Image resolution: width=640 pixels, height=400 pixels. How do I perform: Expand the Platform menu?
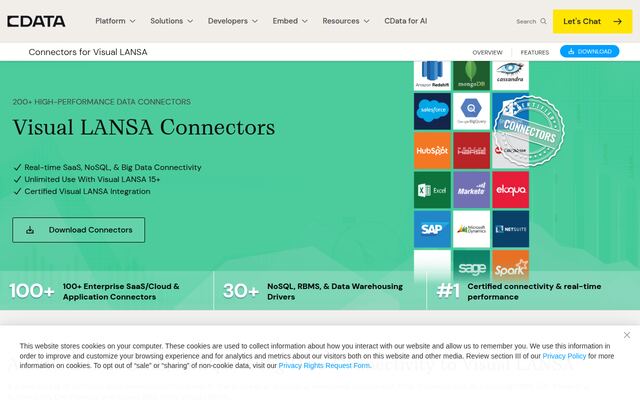click(x=115, y=21)
